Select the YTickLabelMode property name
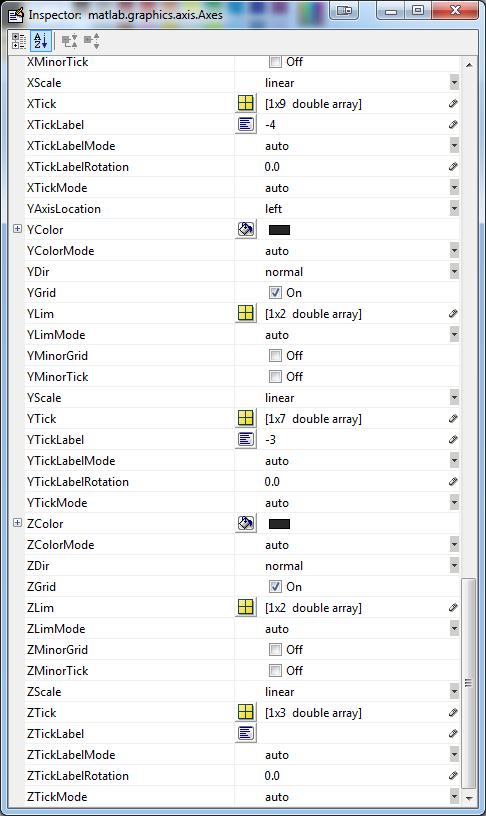 point(71,461)
